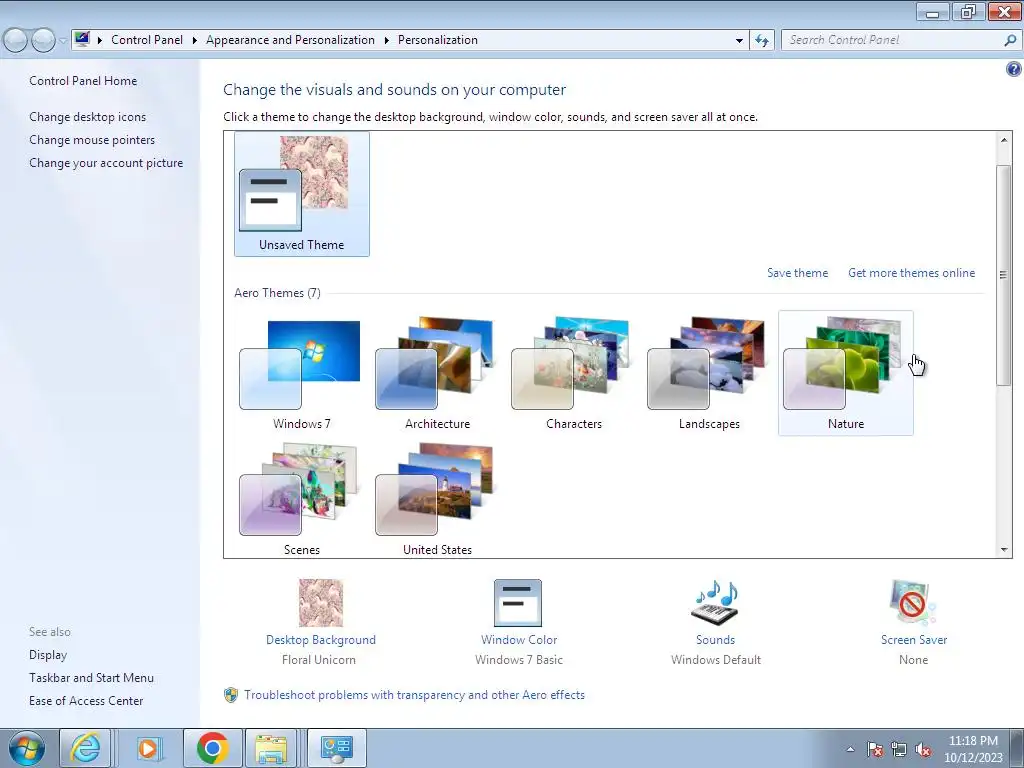The image size is (1024, 768).
Task: Click Personalization breadcrumb
Action: [438, 40]
